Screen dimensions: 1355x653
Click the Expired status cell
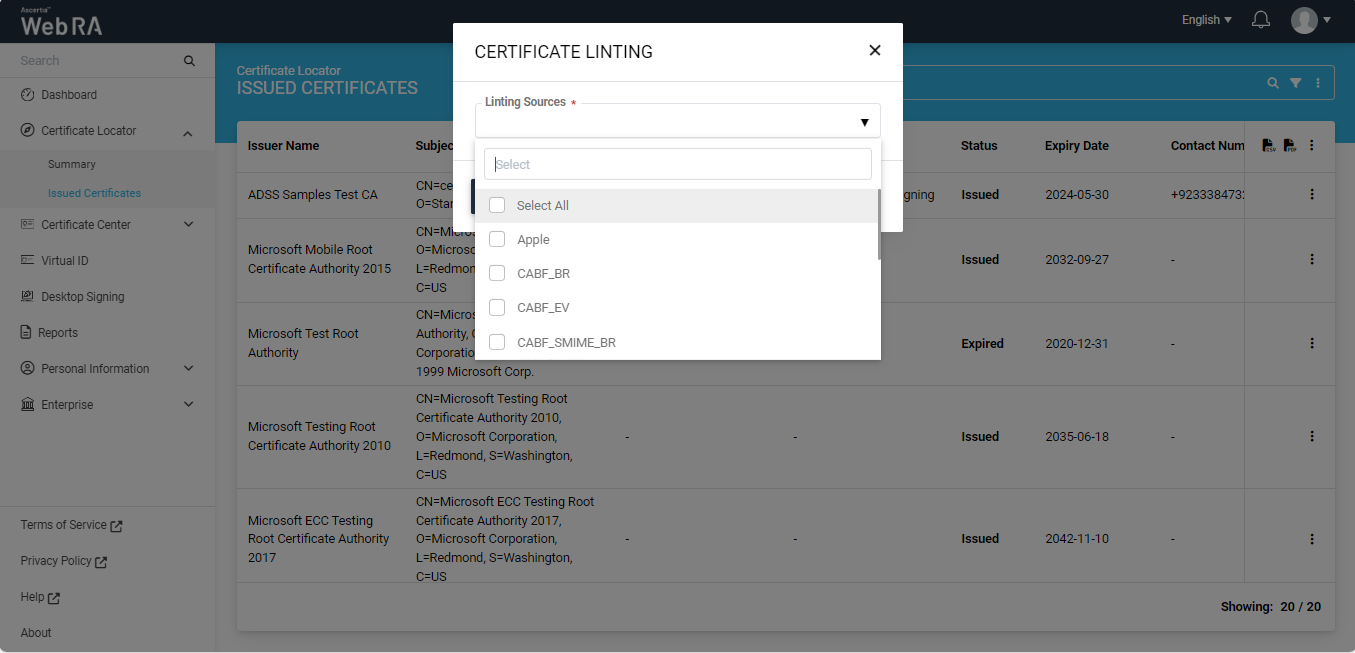pyautogui.click(x=982, y=344)
